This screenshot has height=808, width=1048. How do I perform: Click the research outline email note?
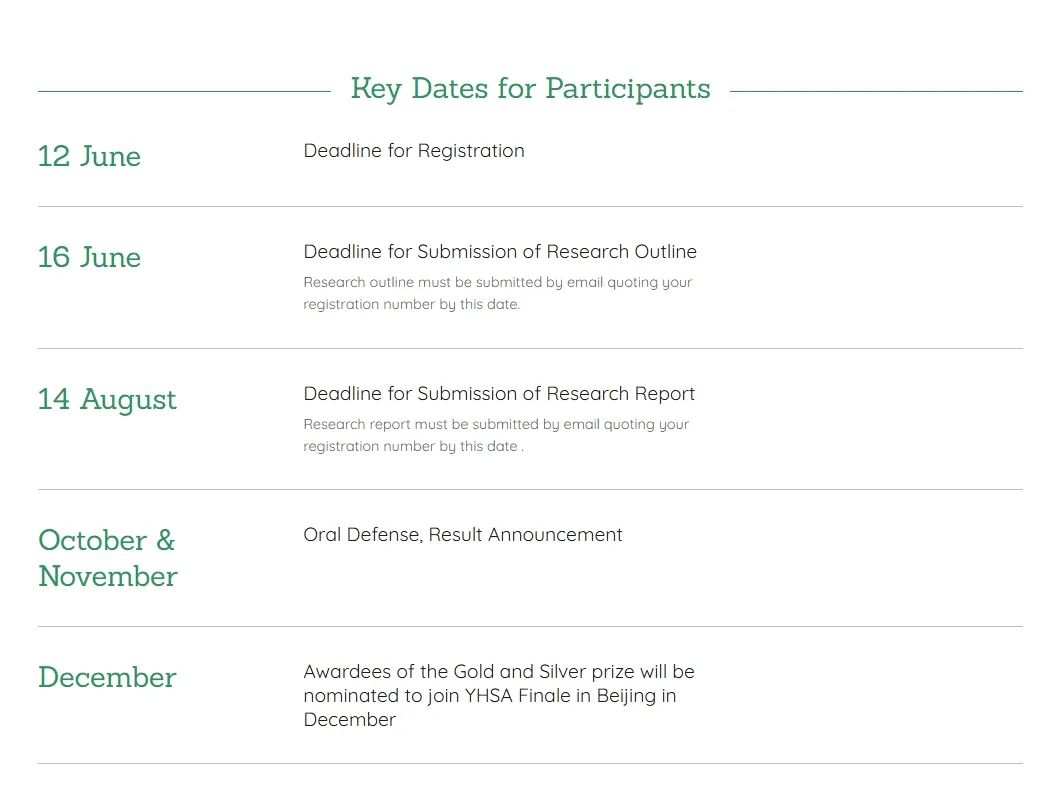click(x=497, y=293)
